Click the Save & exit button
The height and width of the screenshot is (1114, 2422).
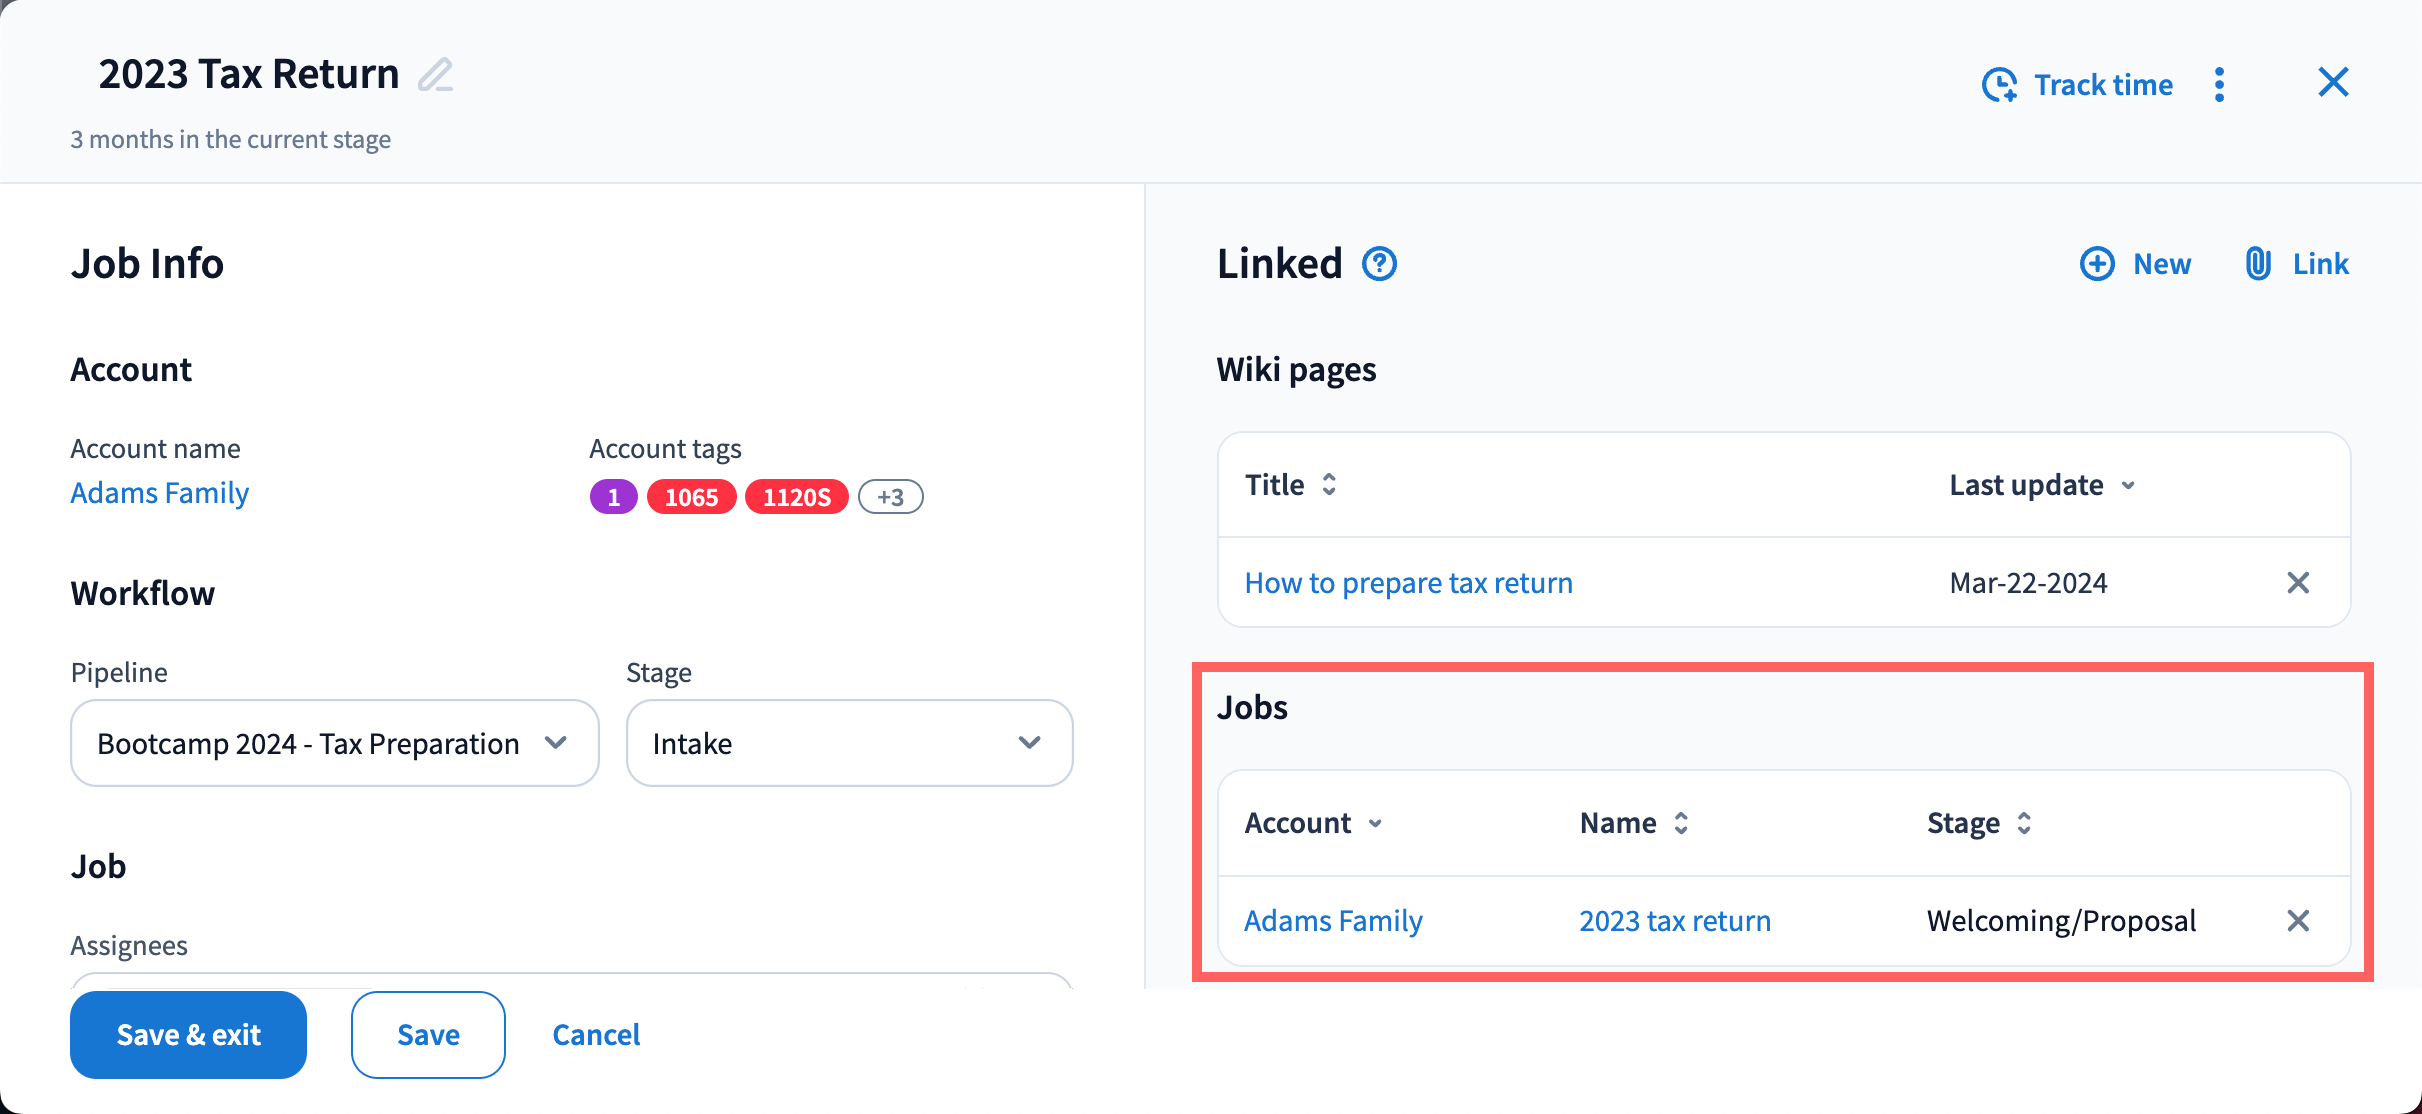(188, 1035)
